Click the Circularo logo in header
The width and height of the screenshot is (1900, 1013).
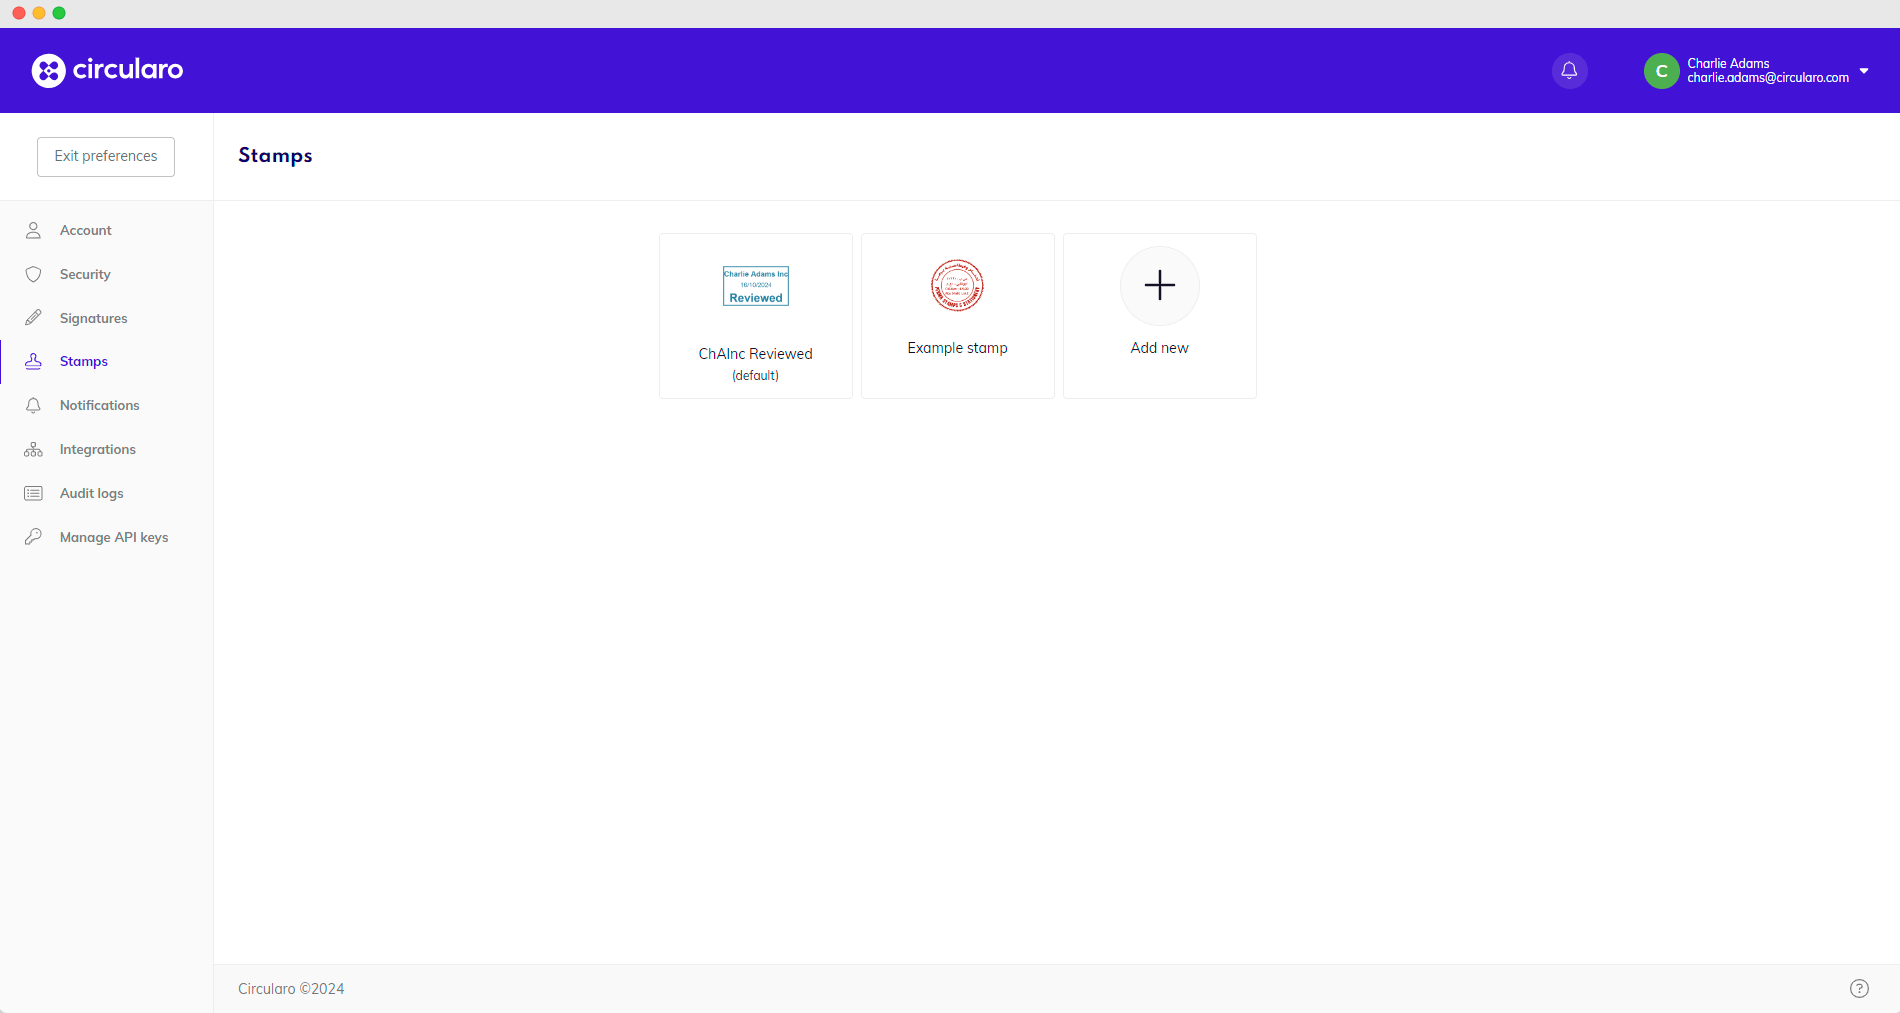pos(108,70)
